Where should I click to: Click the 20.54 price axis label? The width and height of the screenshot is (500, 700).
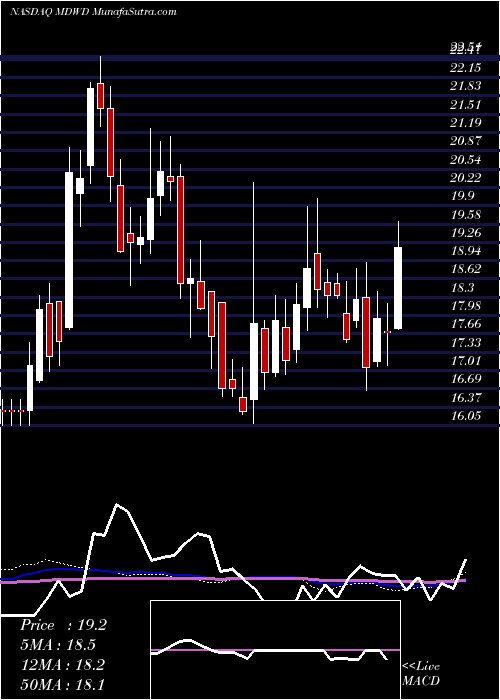(466, 159)
